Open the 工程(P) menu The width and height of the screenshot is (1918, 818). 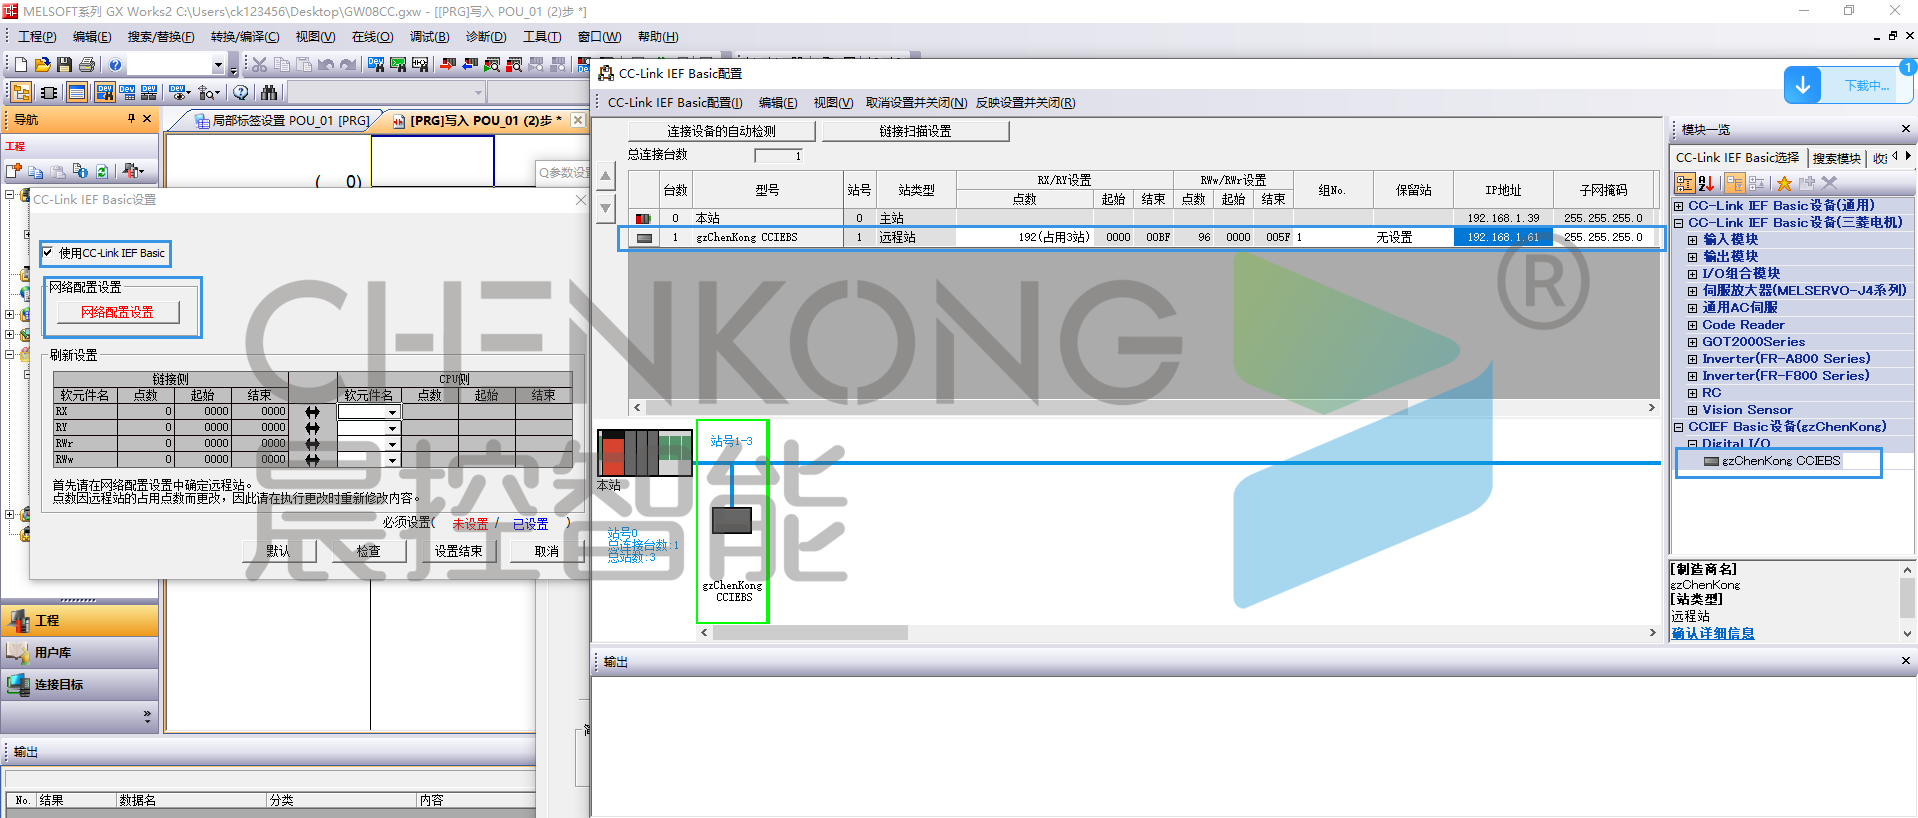pyautogui.click(x=37, y=37)
